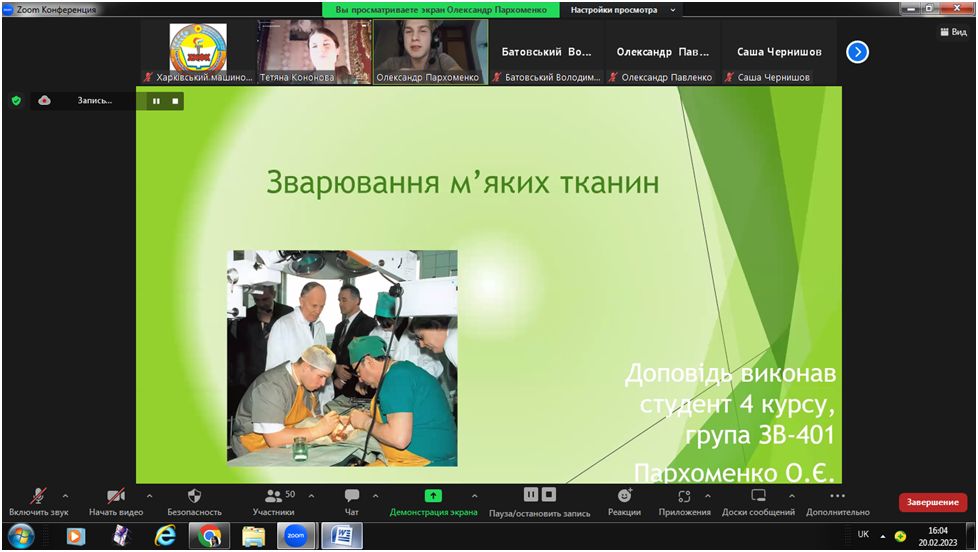This screenshot has height=552, width=978.
Task: Expand arrow next to Доски сообщений
Action: (x=792, y=496)
